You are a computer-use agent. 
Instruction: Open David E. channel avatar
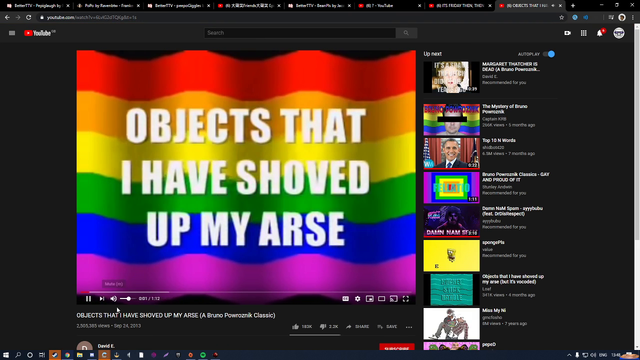click(x=84, y=346)
